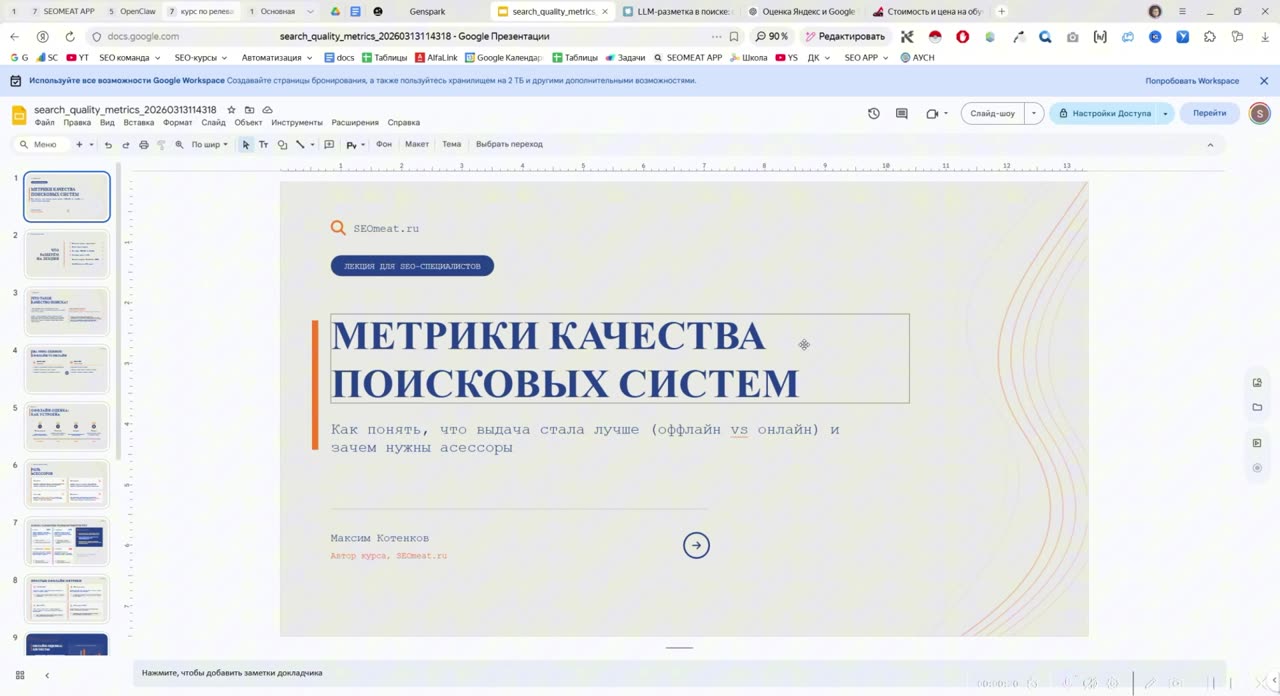
Task: Open browser downloads arrow icon
Action: (x=1264, y=36)
